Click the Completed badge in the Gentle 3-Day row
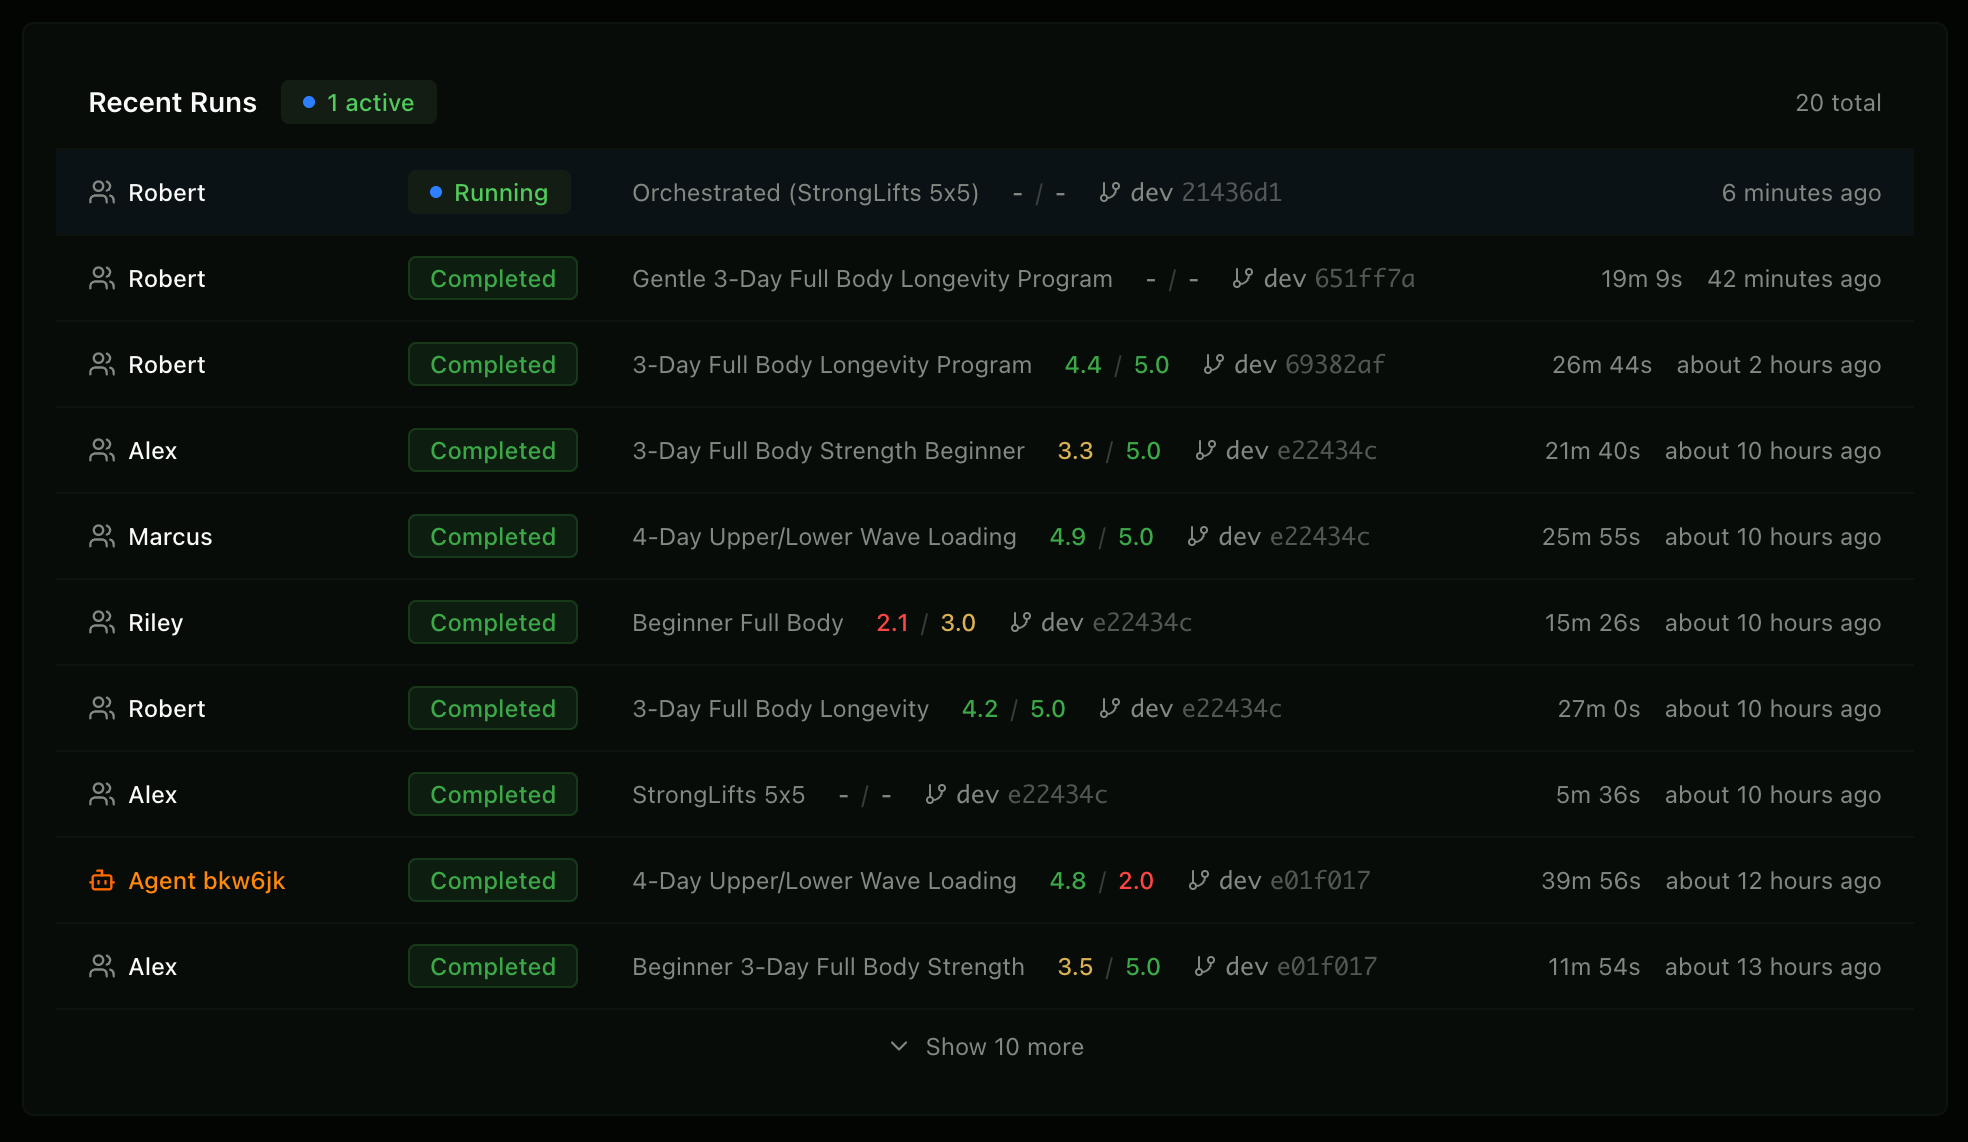1968x1142 pixels. 493,278
